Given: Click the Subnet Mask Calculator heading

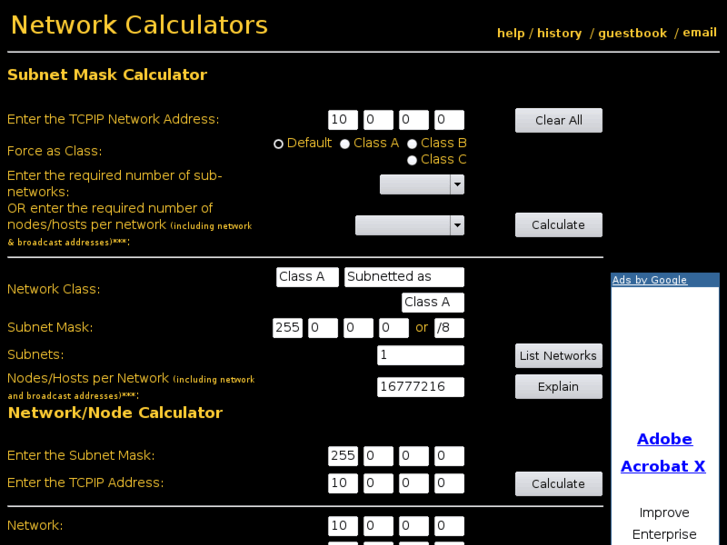Looking at the screenshot, I should [x=107, y=75].
